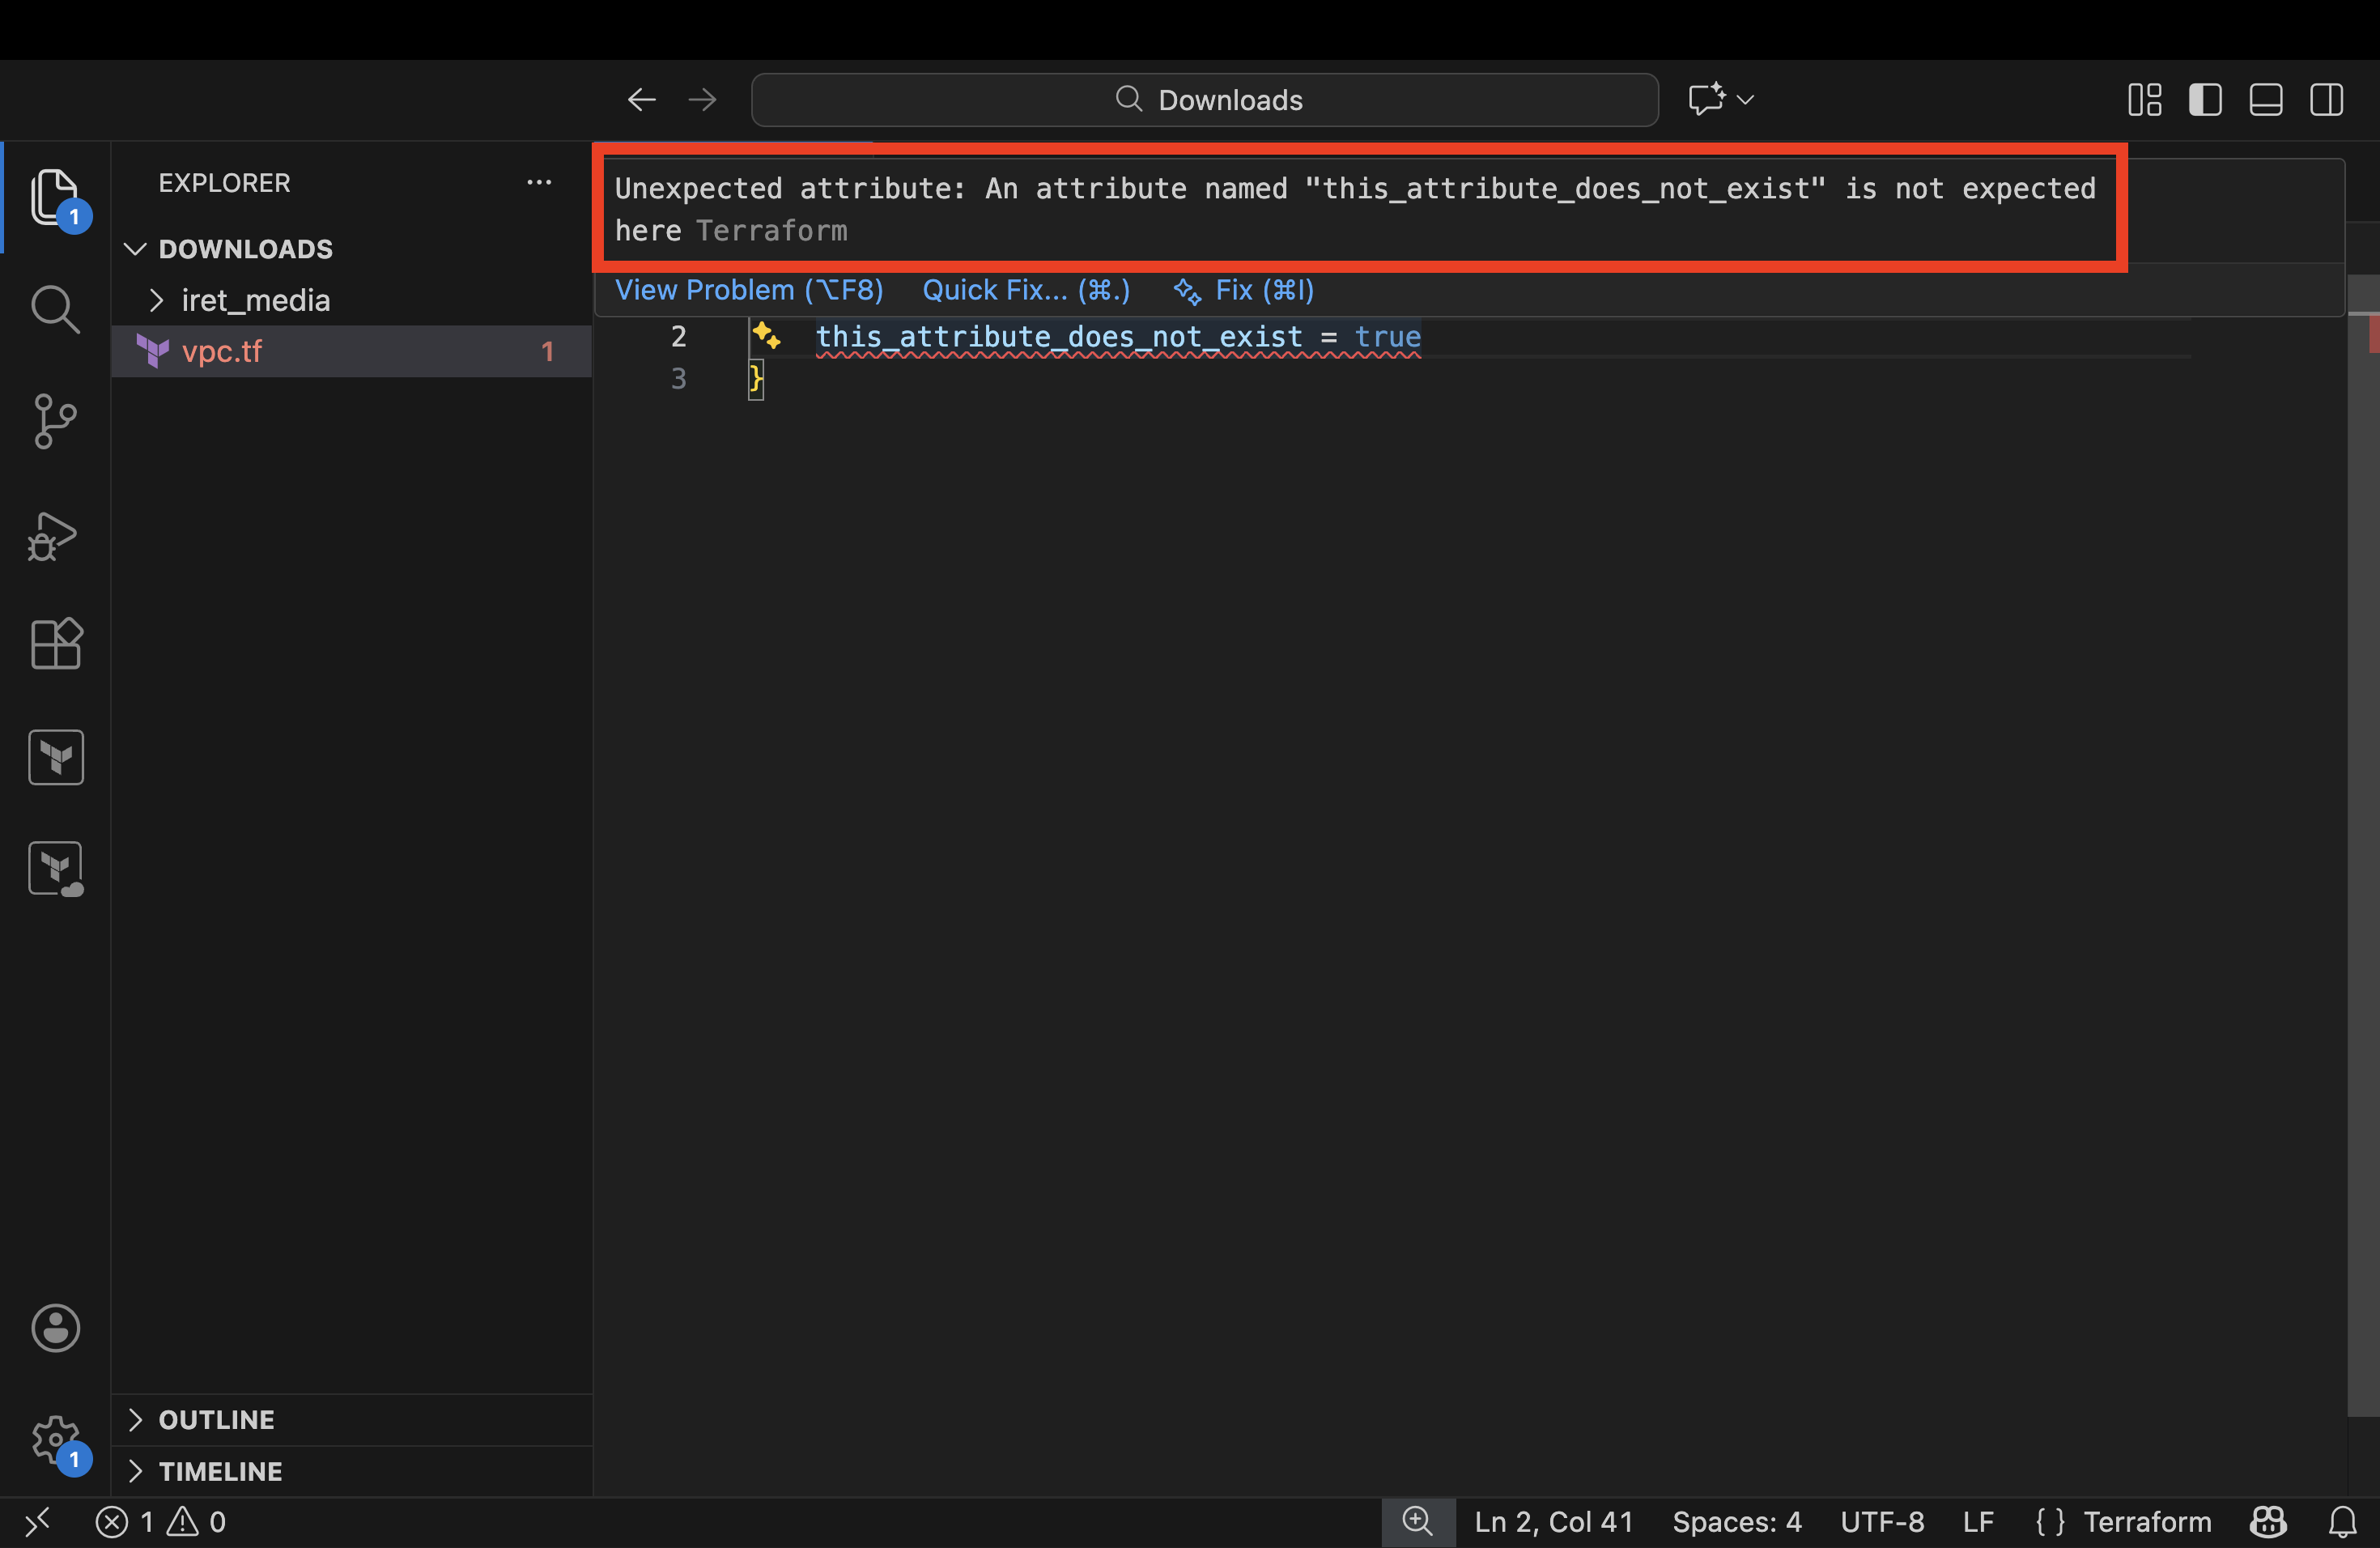This screenshot has width=2380, height=1548.
Task: Click the Downloads command center search box
Action: tap(1205, 100)
